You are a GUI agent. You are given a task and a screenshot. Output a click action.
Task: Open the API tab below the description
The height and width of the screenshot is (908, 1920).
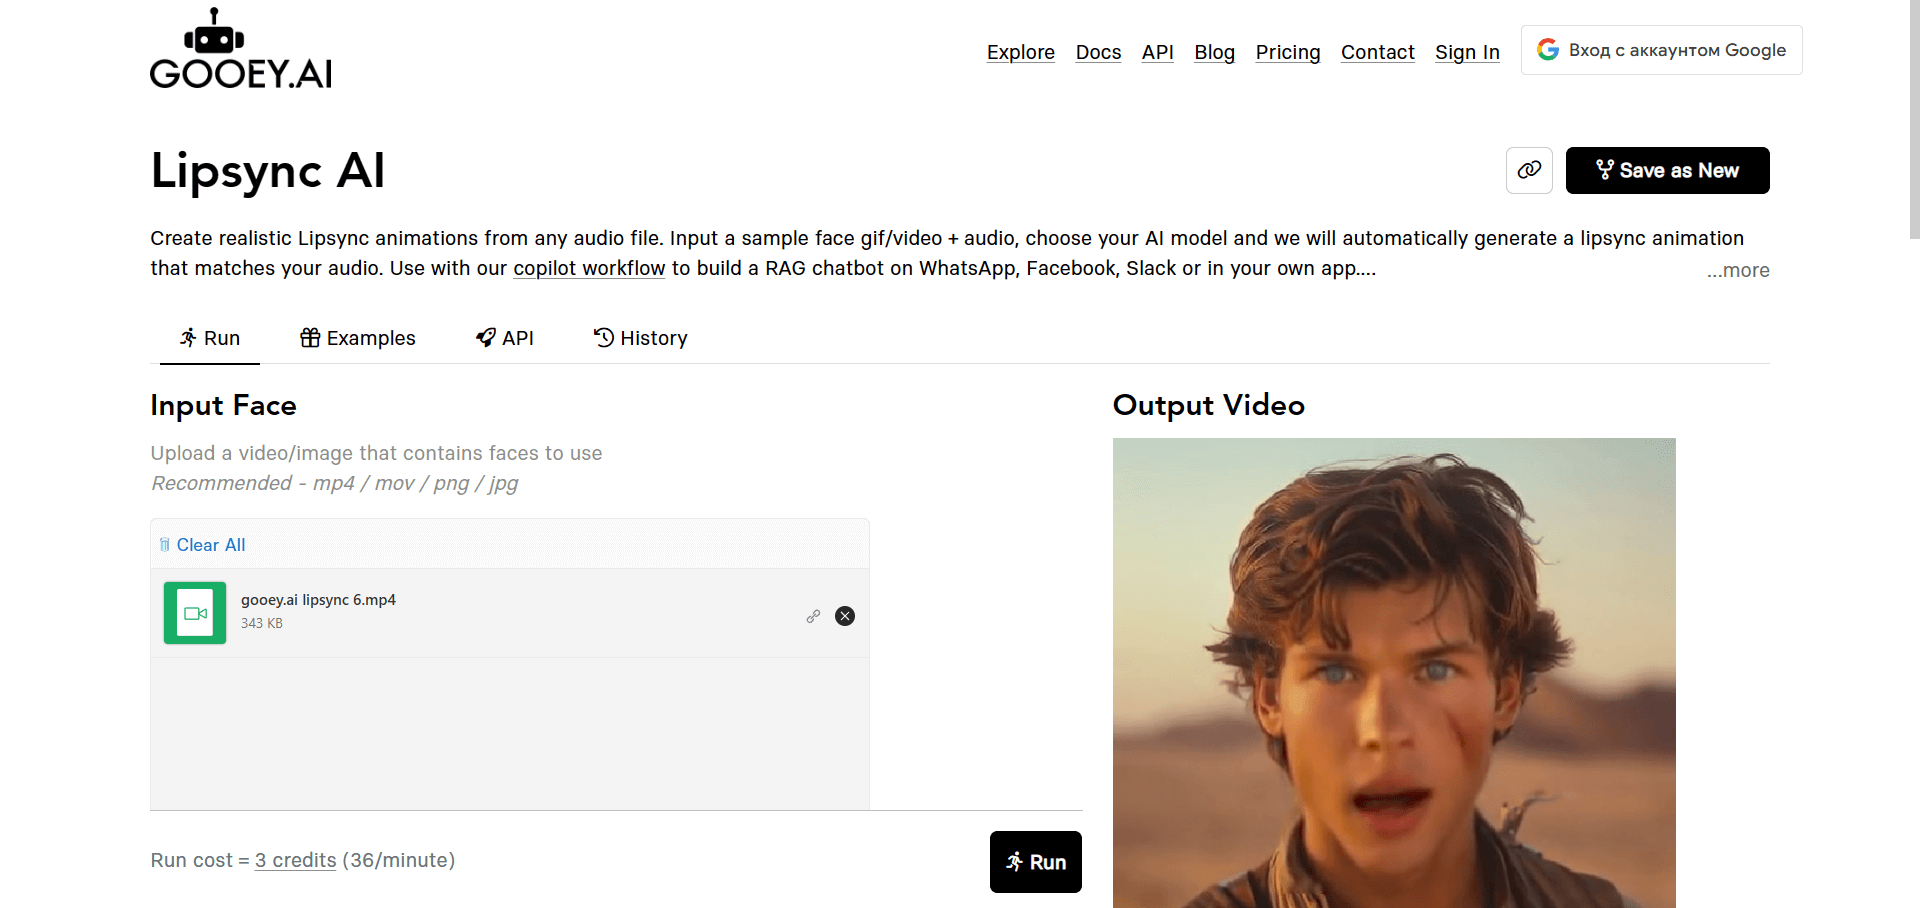[x=505, y=338]
